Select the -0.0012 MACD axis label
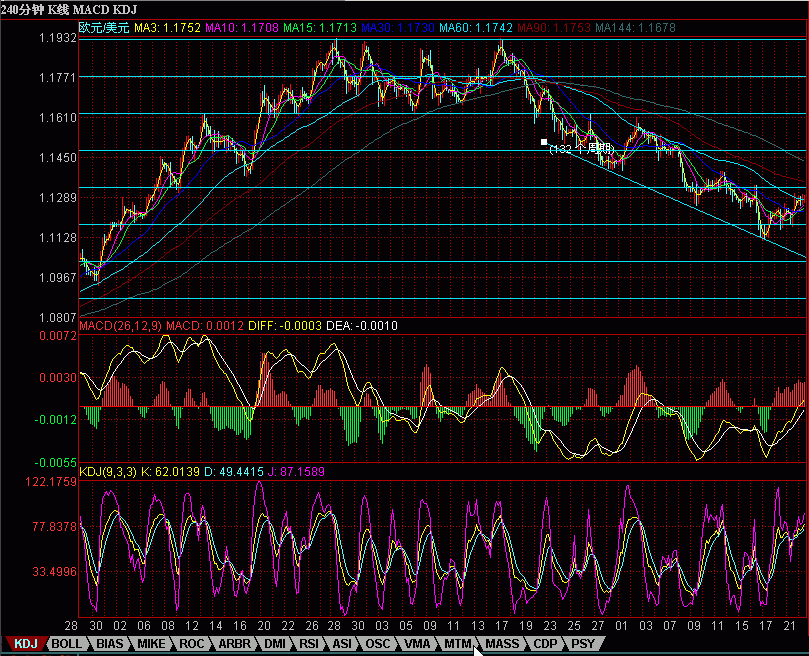The height and width of the screenshot is (656, 809). [x=56, y=420]
